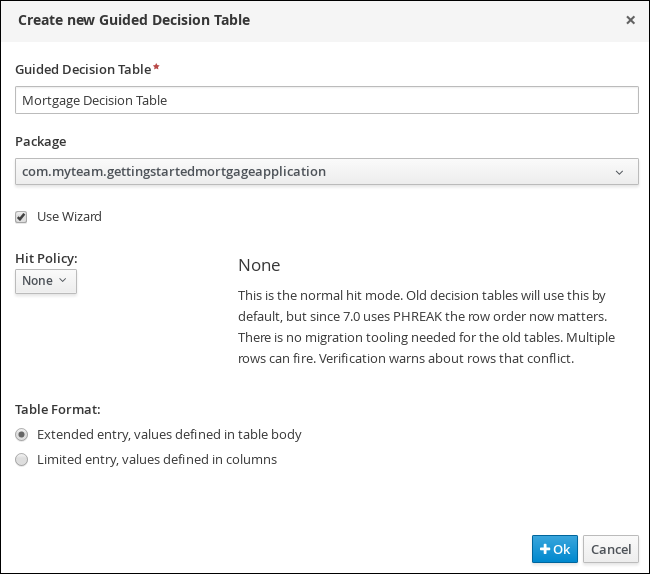Image resolution: width=650 pixels, height=574 pixels.
Task: Close the Create new Guided Decision Table dialog
Action: click(630, 20)
